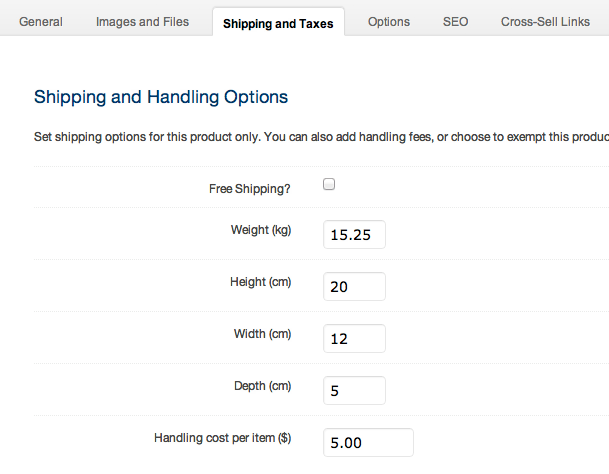Click the Handling cost per item field
The width and height of the screenshot is (609, 474).
[x=368, y=443]
